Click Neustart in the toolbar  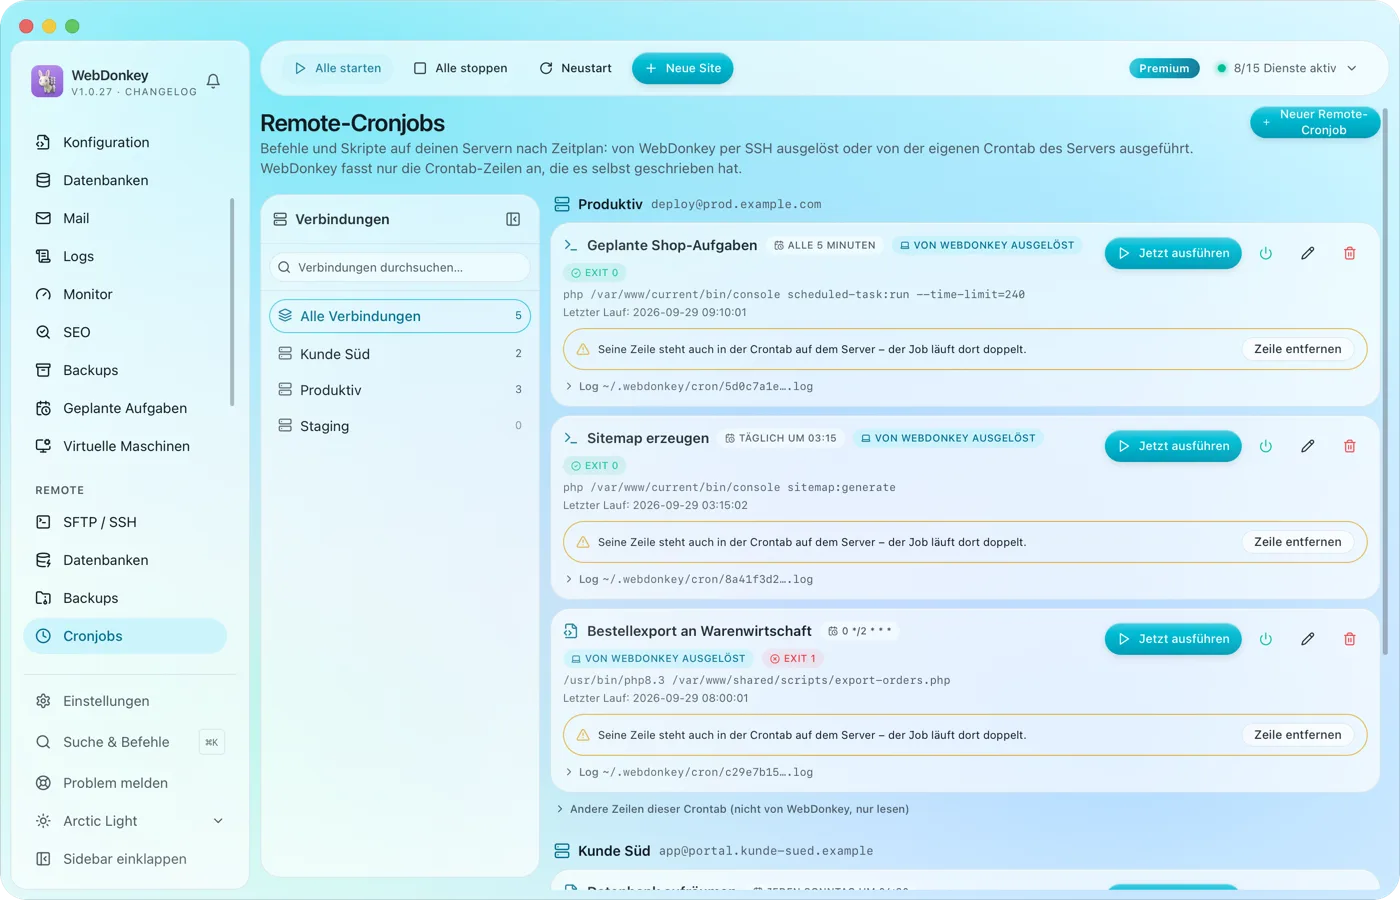[576, 68]
